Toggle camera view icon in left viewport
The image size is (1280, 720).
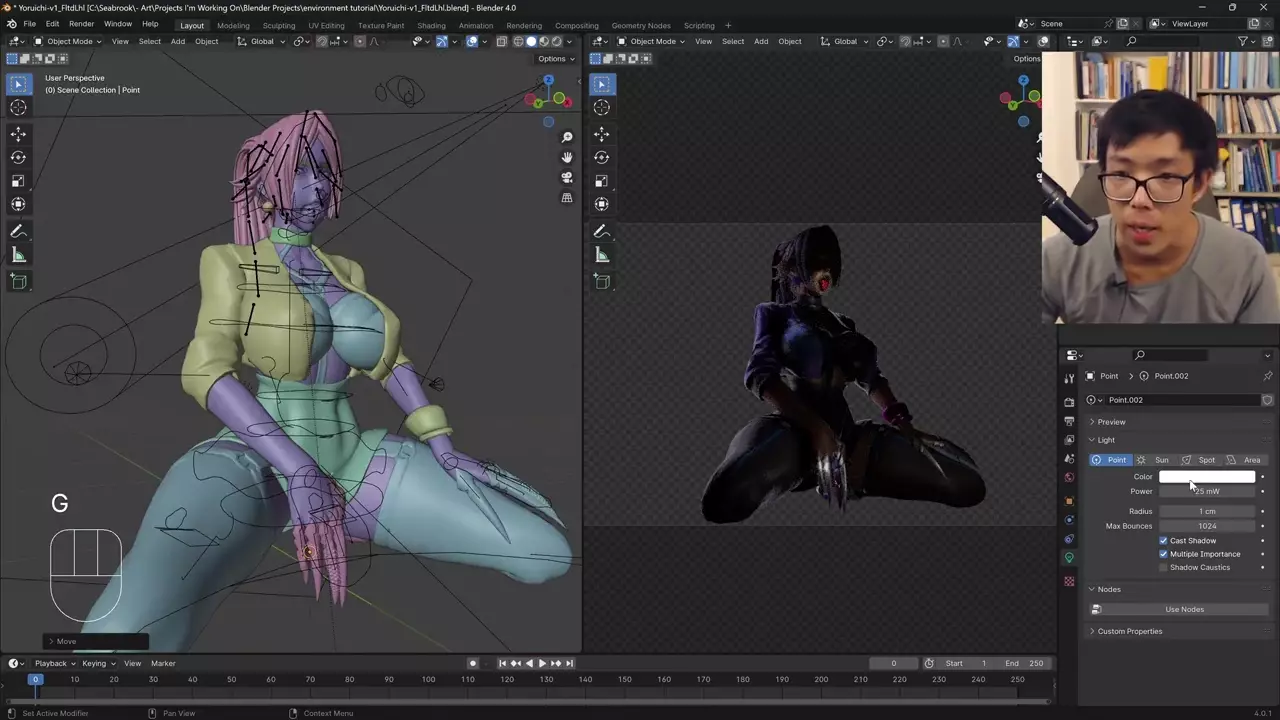567,177
